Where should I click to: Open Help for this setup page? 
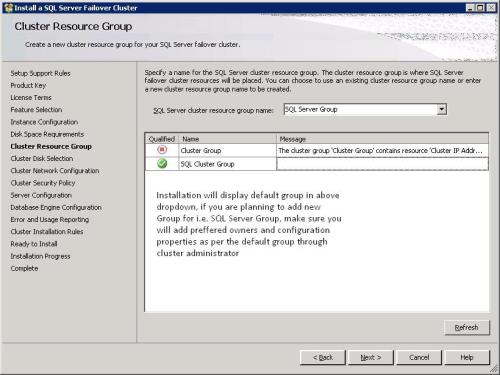pos(467,357)
